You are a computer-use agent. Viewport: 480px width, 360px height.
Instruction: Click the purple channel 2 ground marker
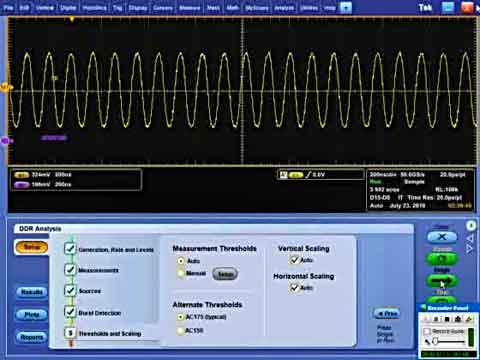coord(6,141)
